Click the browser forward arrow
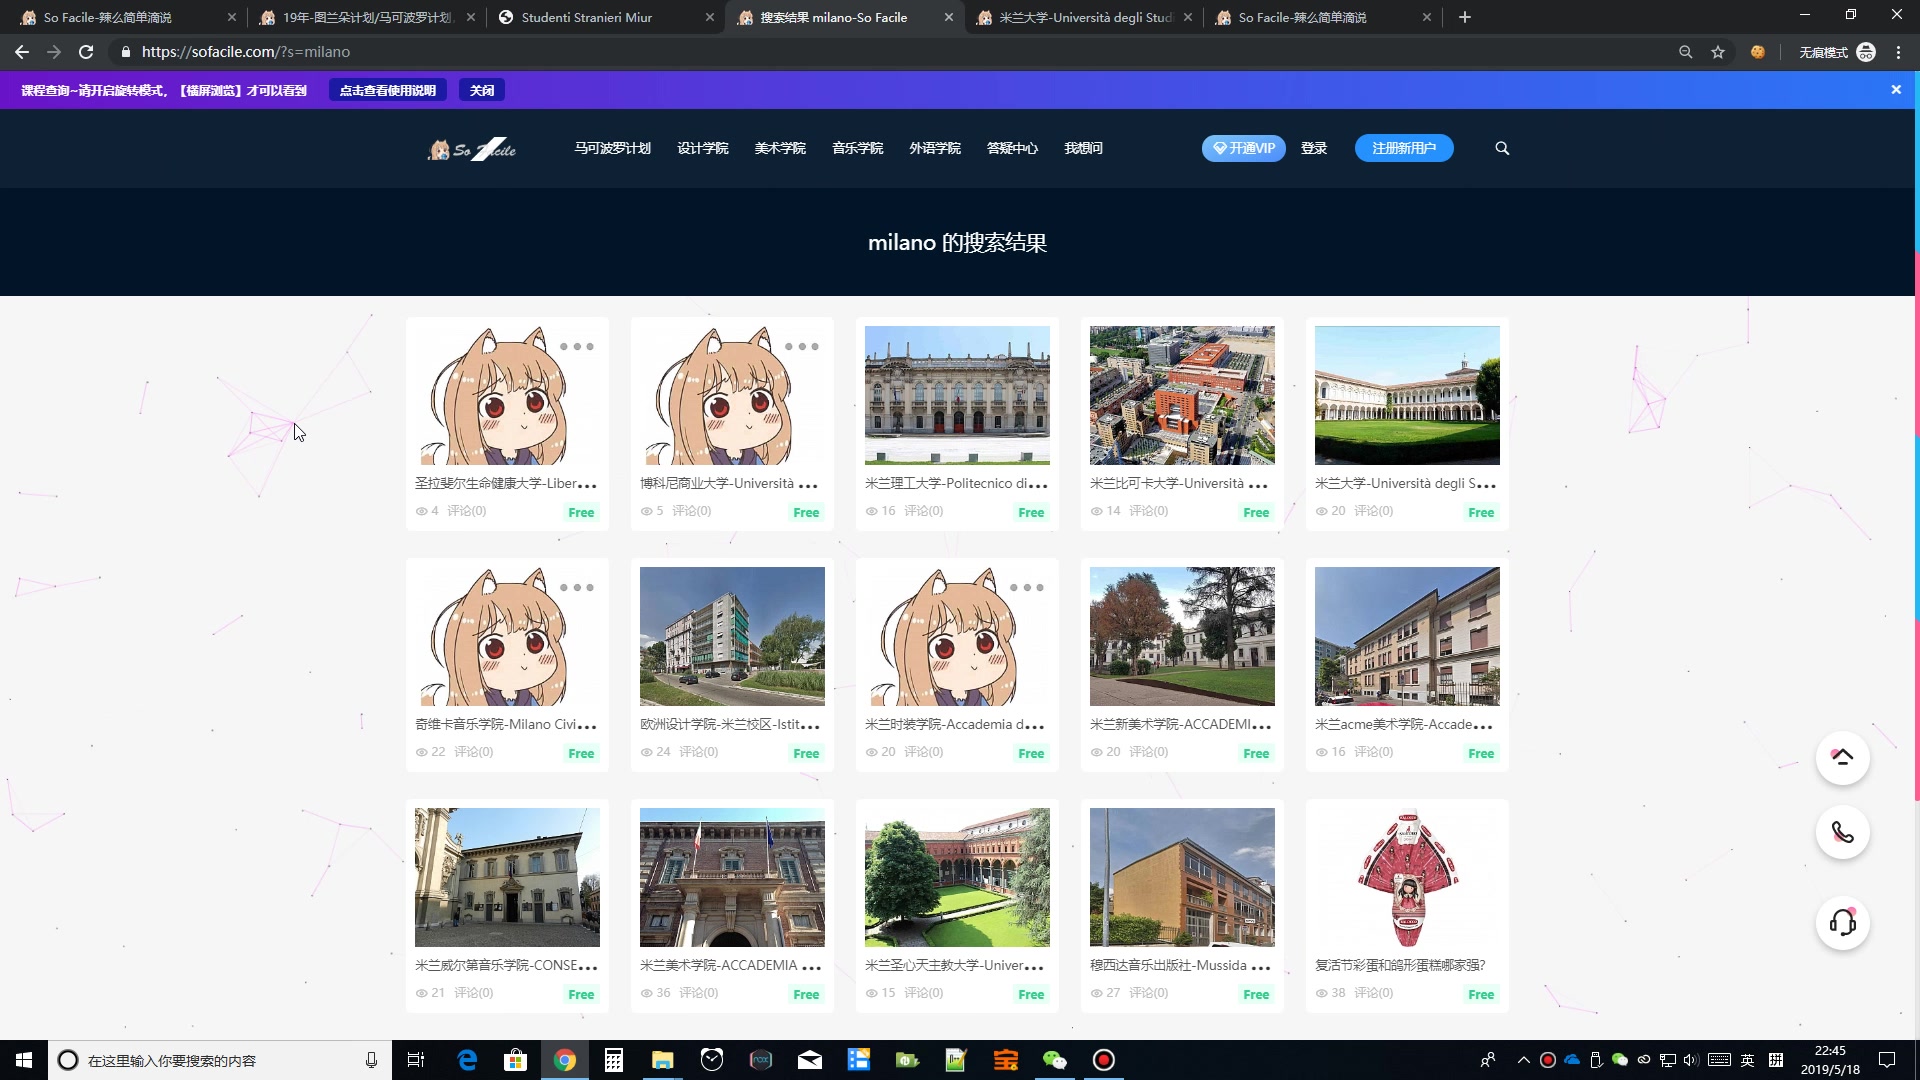Image resolution: width=1920 pixels, height=1080 pixels. click(x=54, y=52)
